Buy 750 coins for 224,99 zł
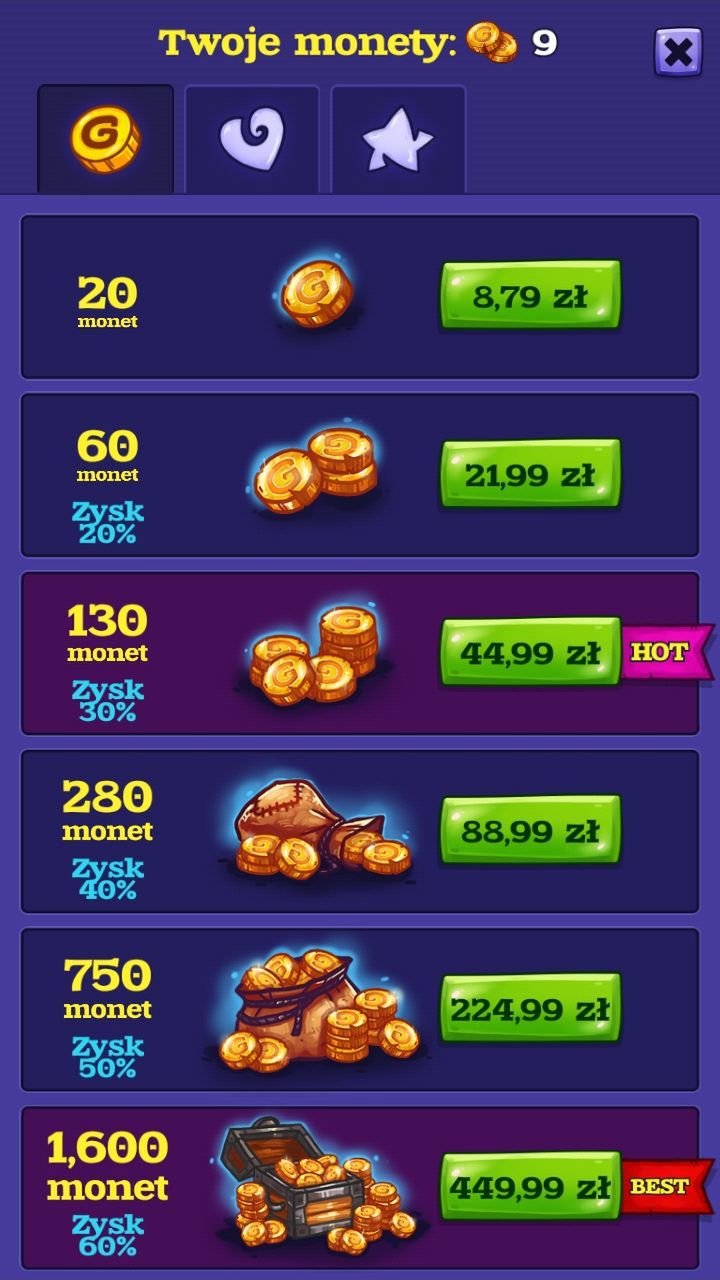 (x=530, y=1008)
